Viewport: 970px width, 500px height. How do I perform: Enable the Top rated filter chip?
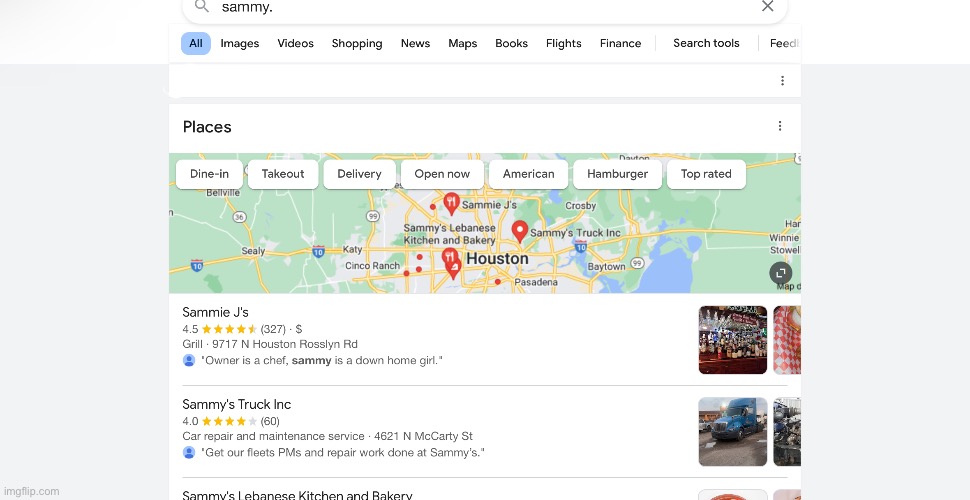(706, 174)
